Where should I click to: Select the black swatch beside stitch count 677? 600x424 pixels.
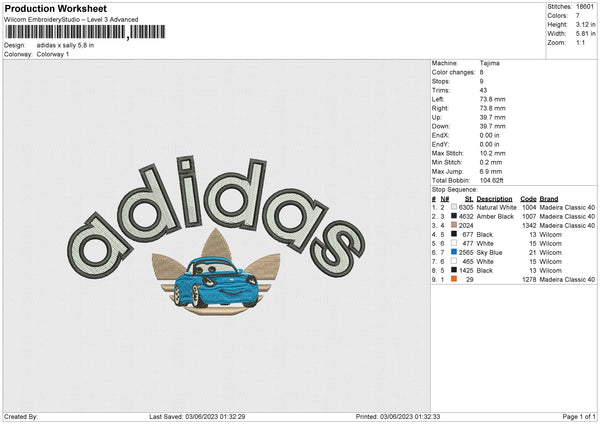tap(454, 234)
